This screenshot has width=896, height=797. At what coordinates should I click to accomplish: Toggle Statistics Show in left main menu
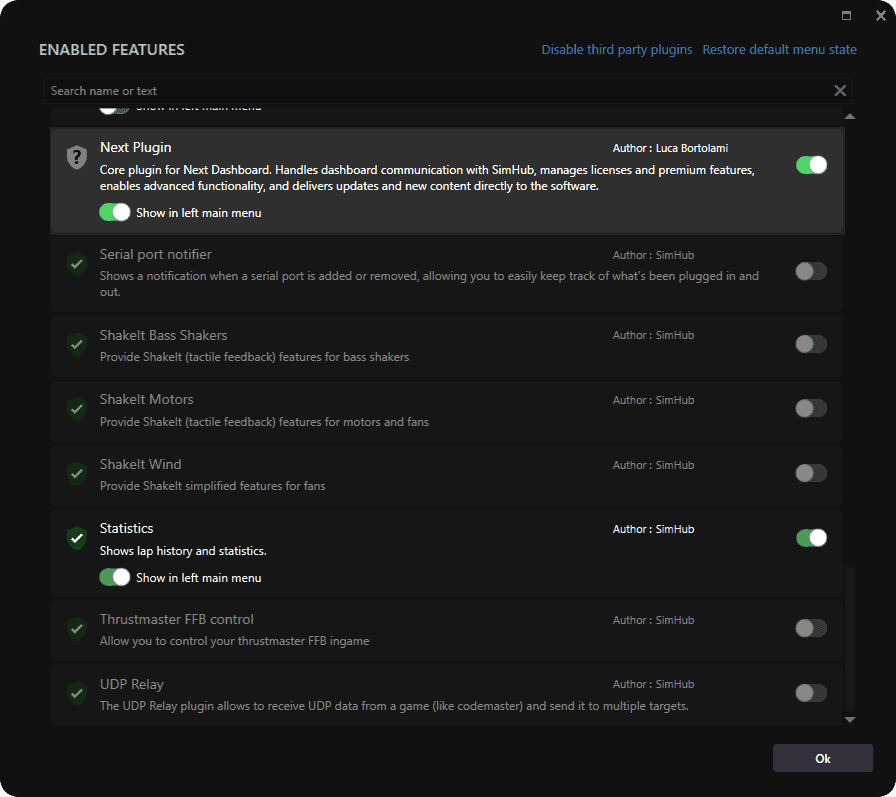[115, 577]
